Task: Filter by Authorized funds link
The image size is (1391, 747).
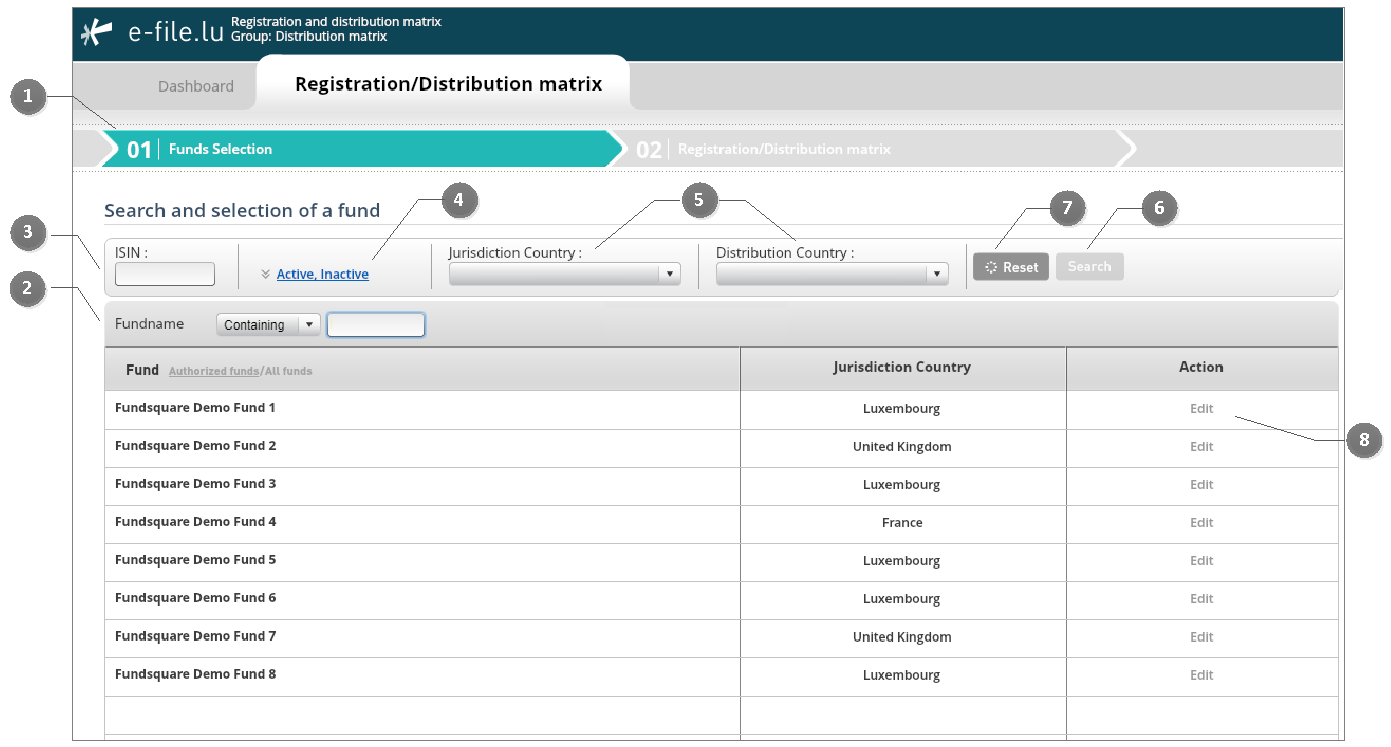Action: click(213, 371)
